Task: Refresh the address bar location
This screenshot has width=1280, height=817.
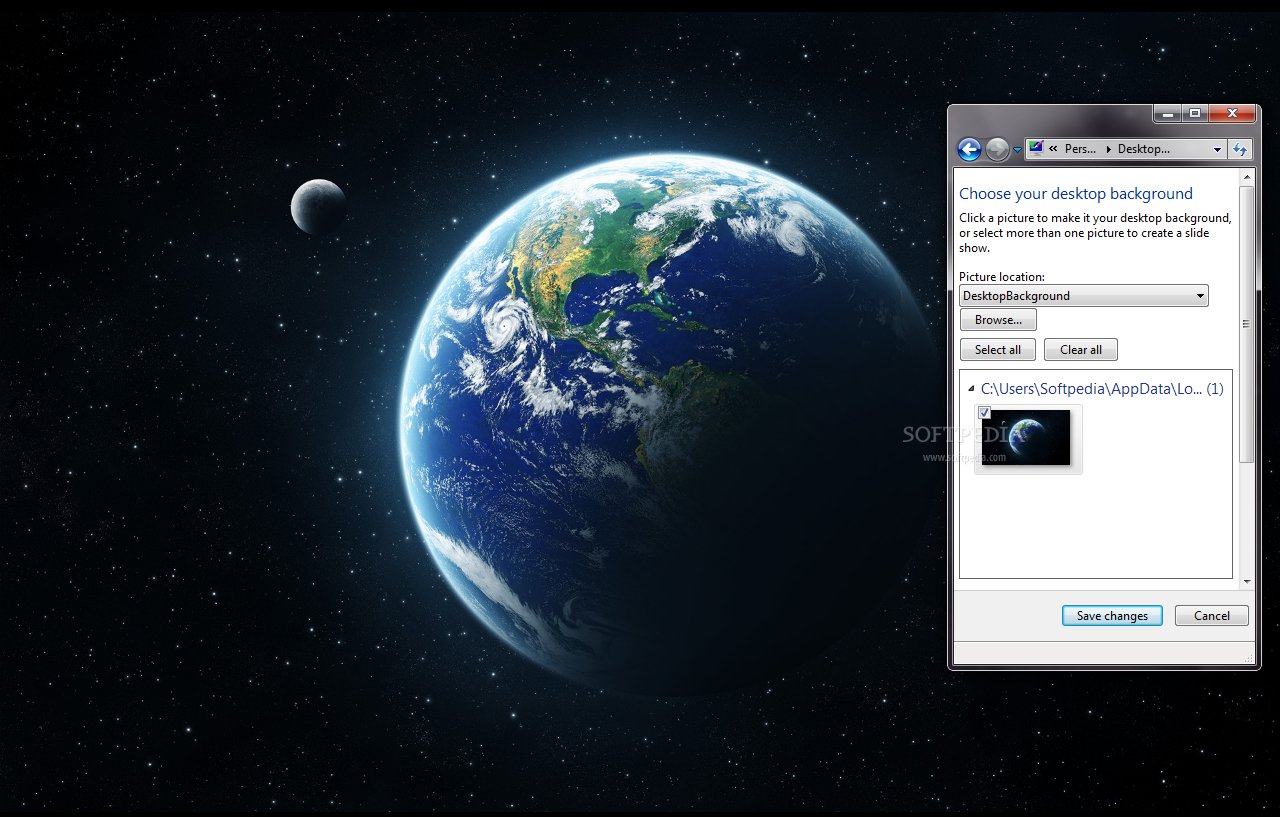Action: (x=1240, y=149)
